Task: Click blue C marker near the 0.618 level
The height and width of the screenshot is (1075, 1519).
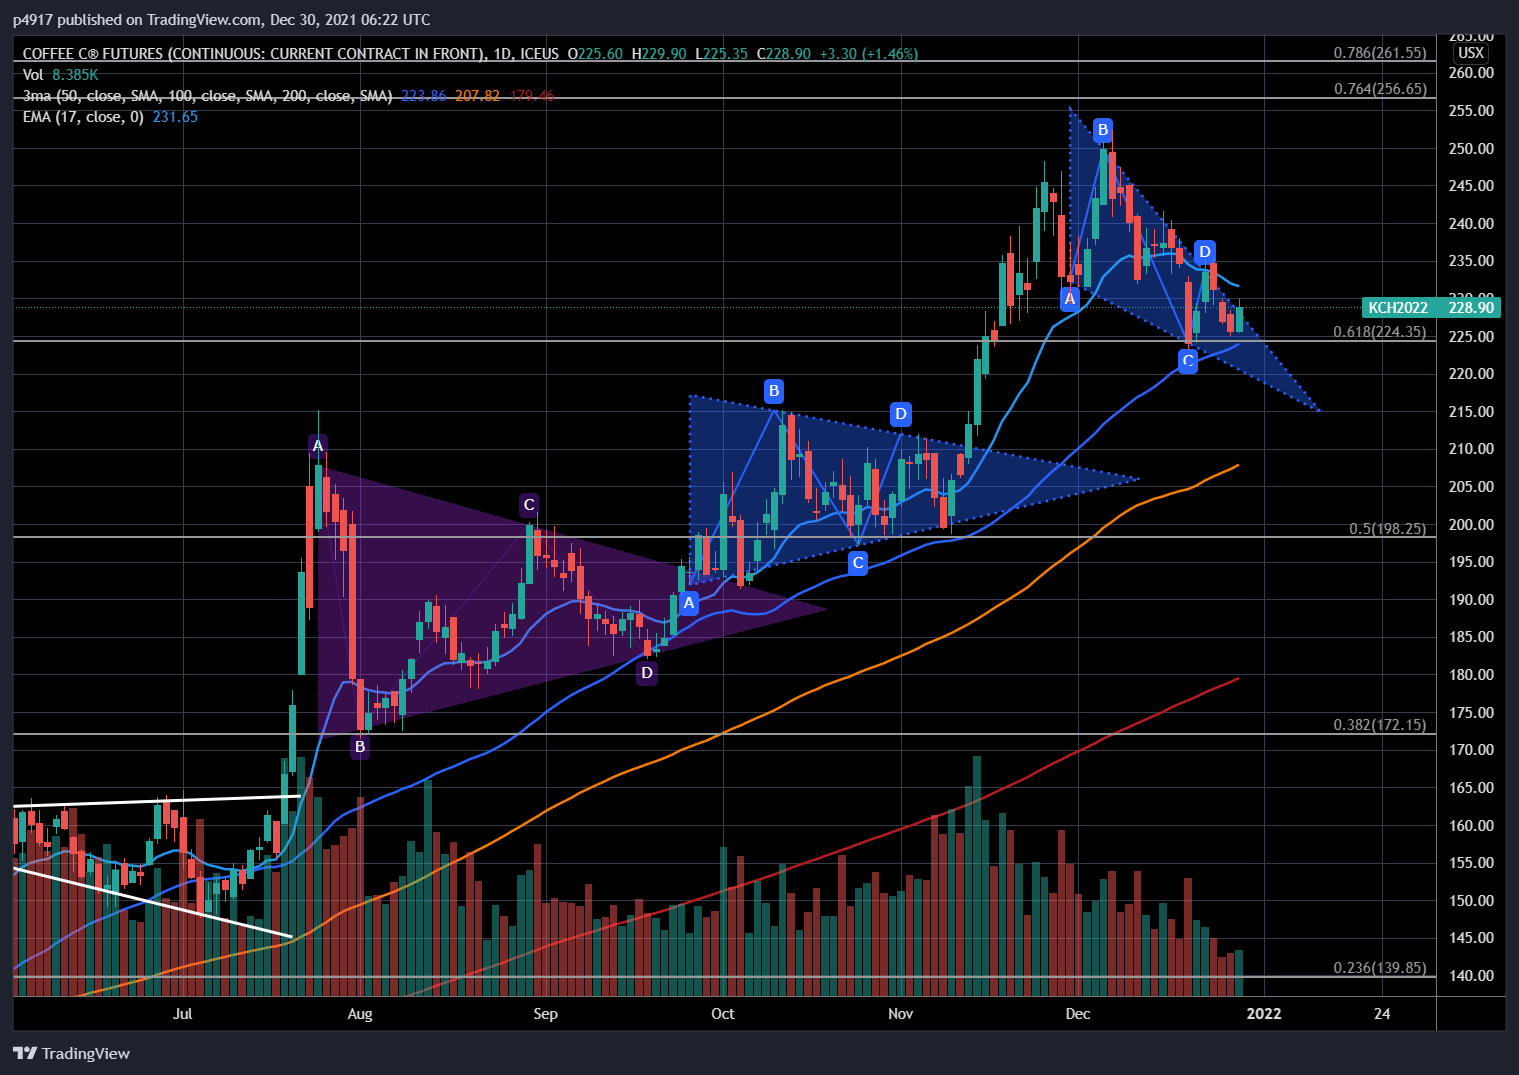Action: click(x=1187, y=361)
